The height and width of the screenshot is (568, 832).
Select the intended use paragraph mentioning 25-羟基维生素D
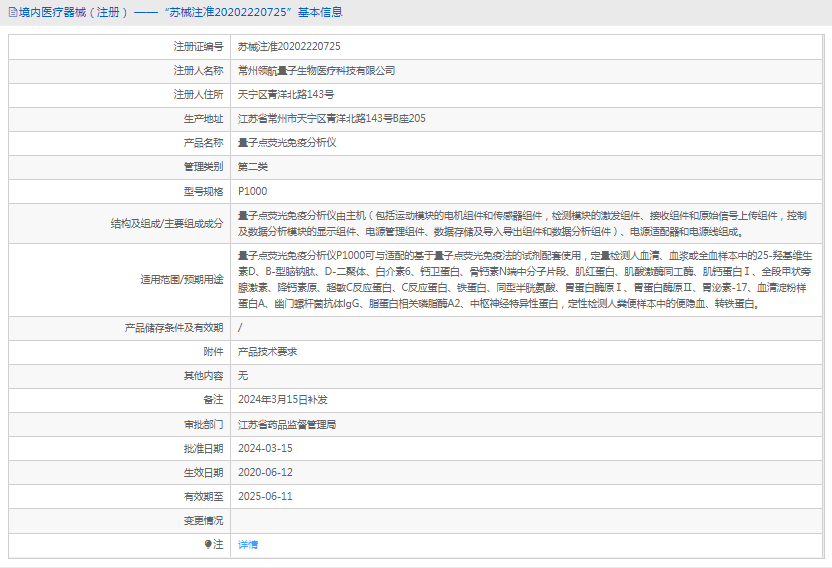(525, 280)
